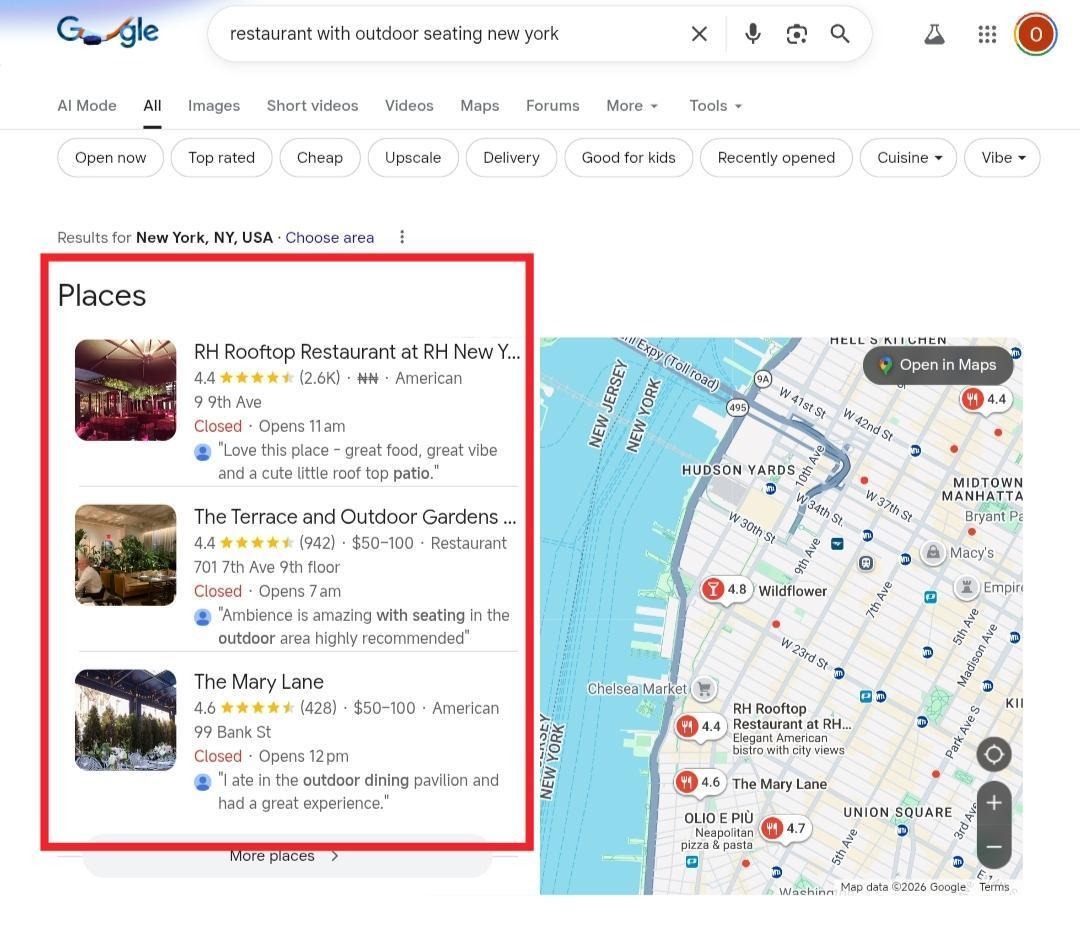Click the Places heading

point(102,295)
